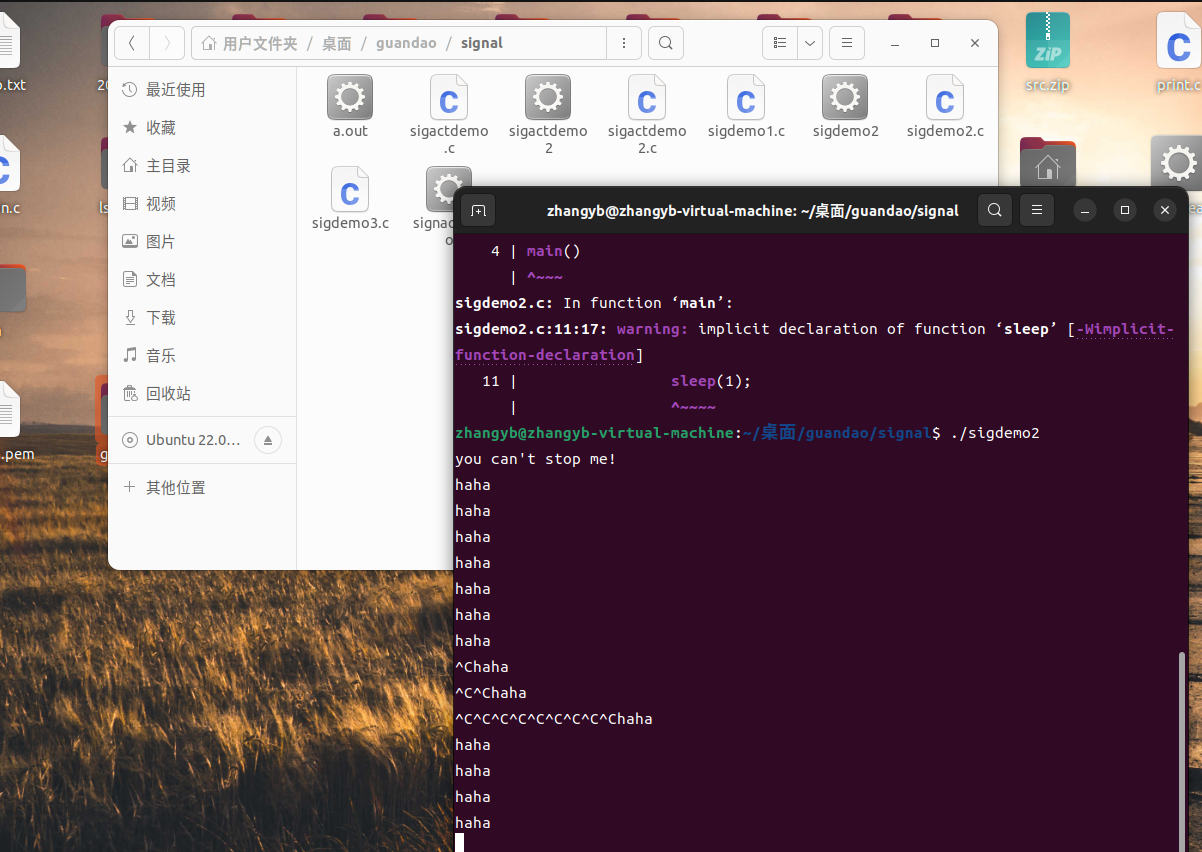Open Trash (回收站) in sidebar

tap(202, 394)
